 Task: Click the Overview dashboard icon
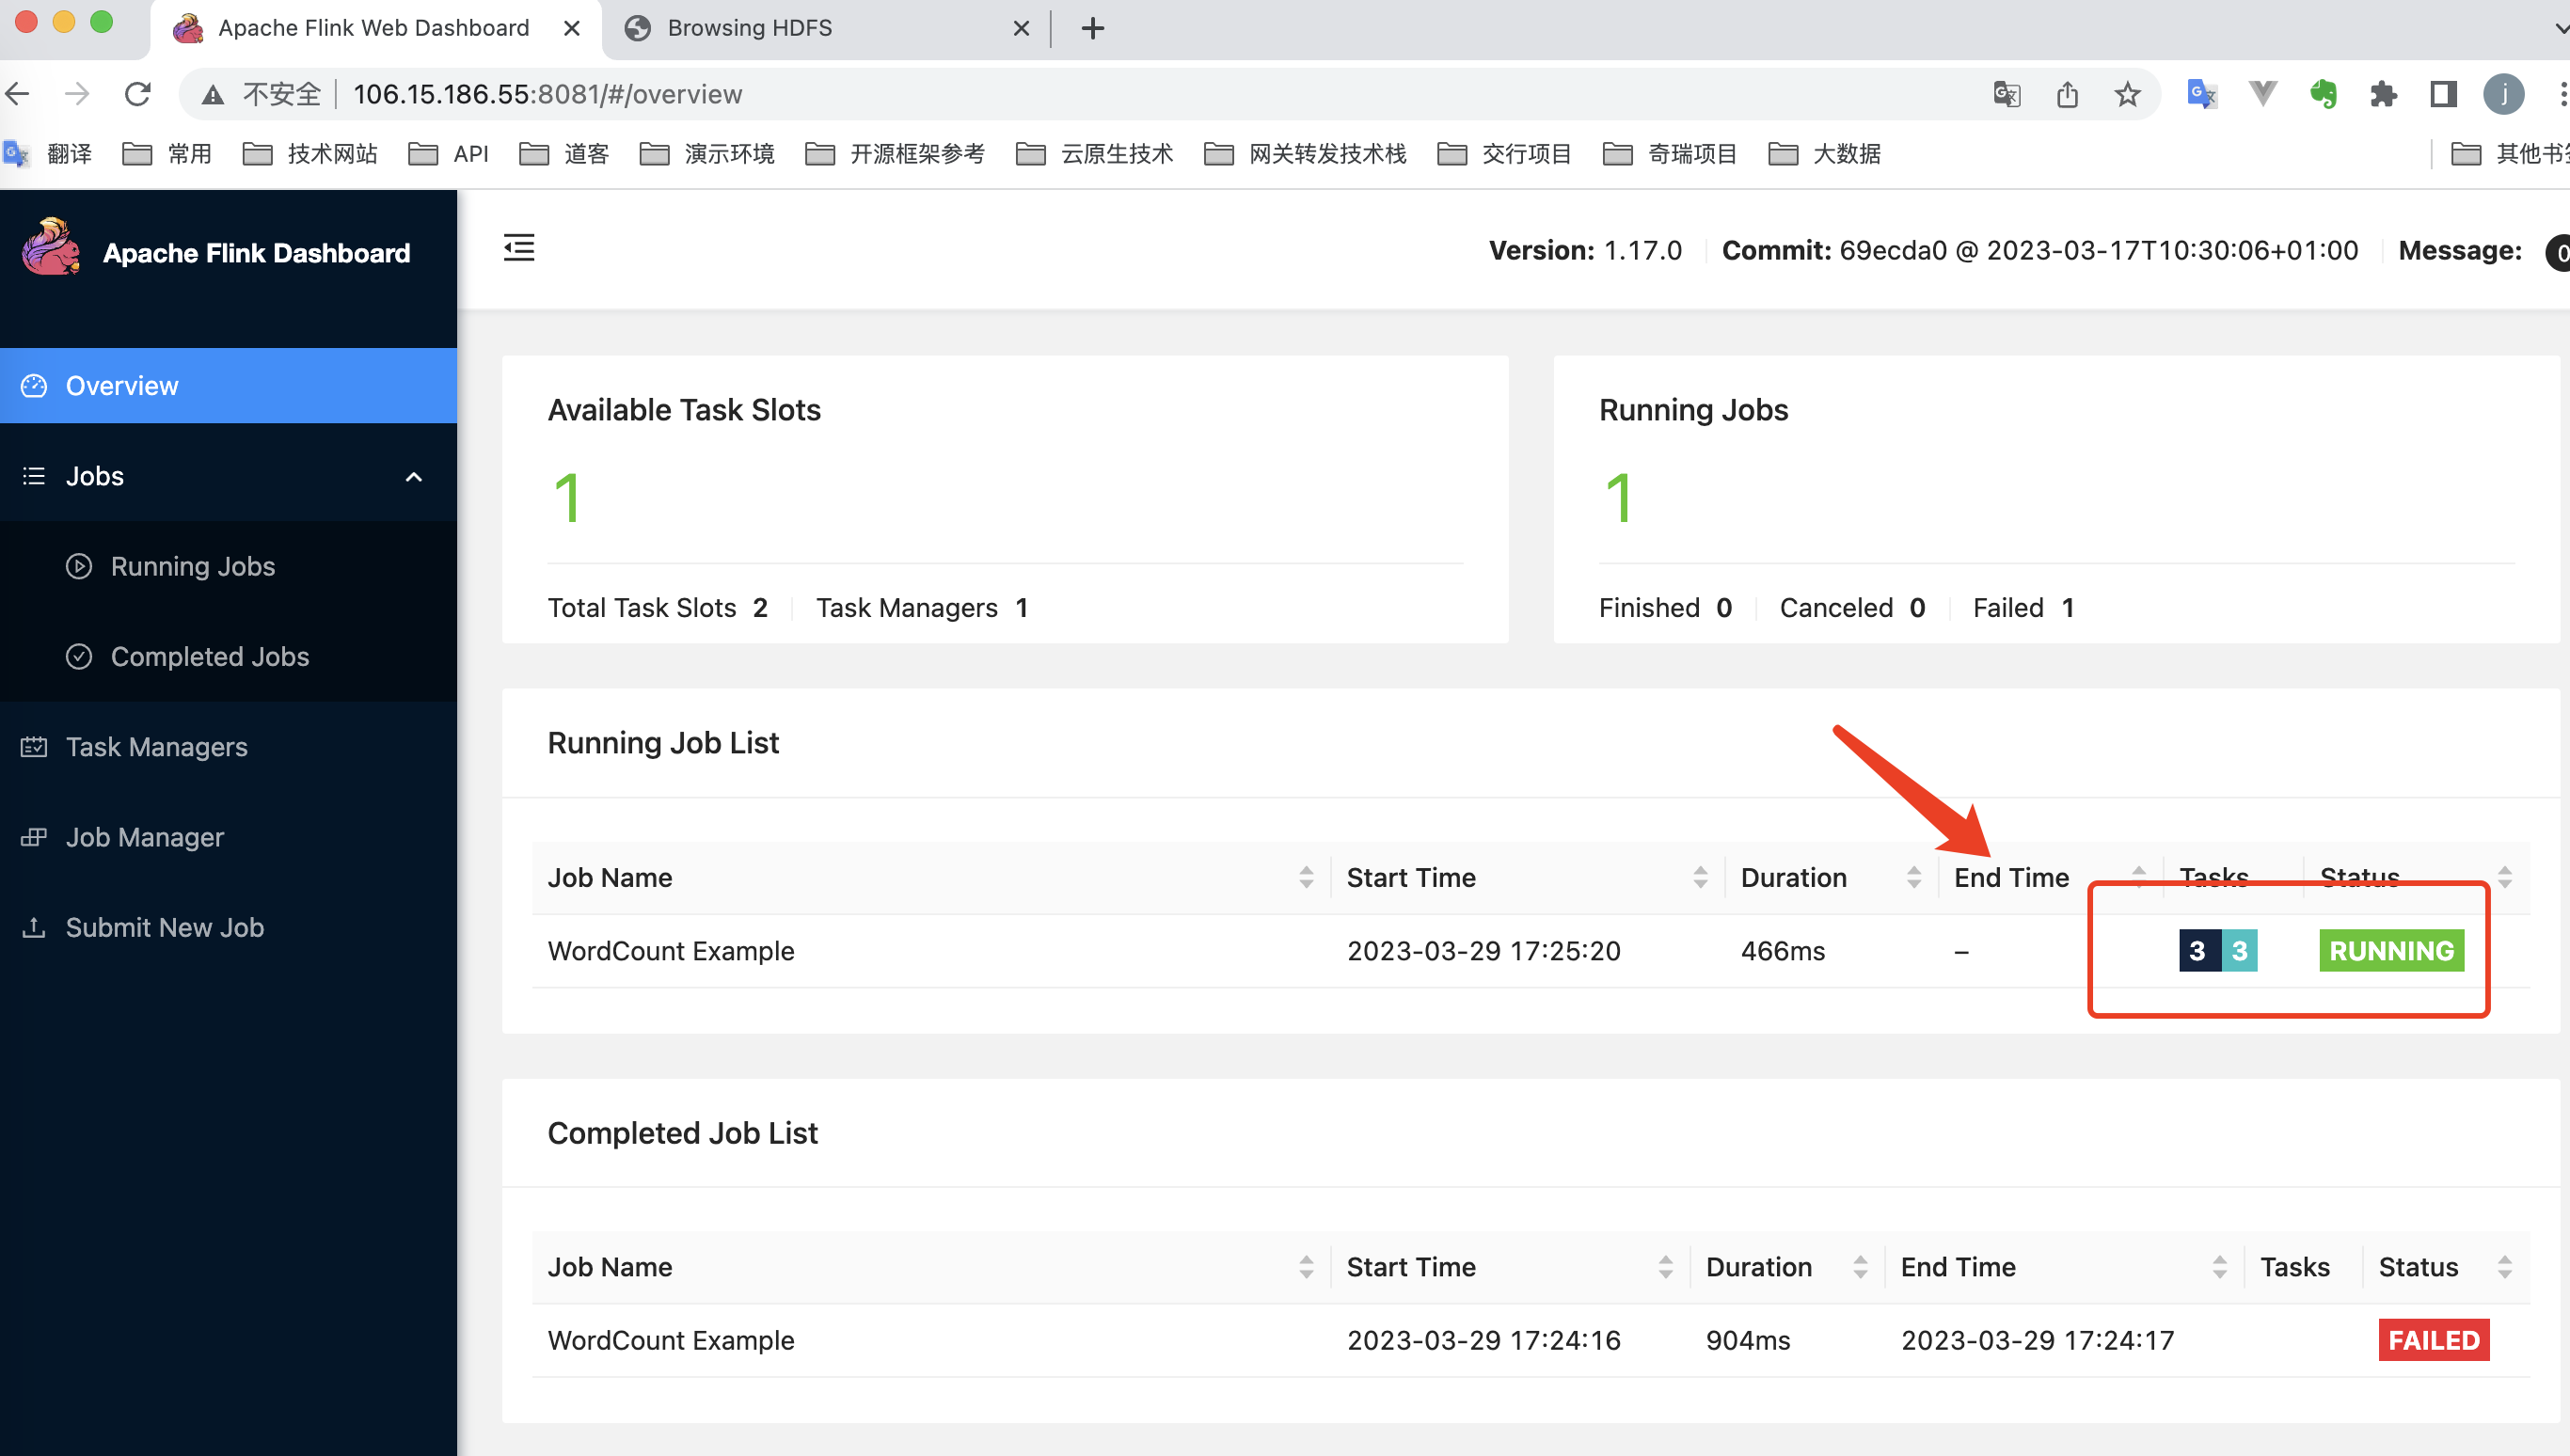click(34, 386)
